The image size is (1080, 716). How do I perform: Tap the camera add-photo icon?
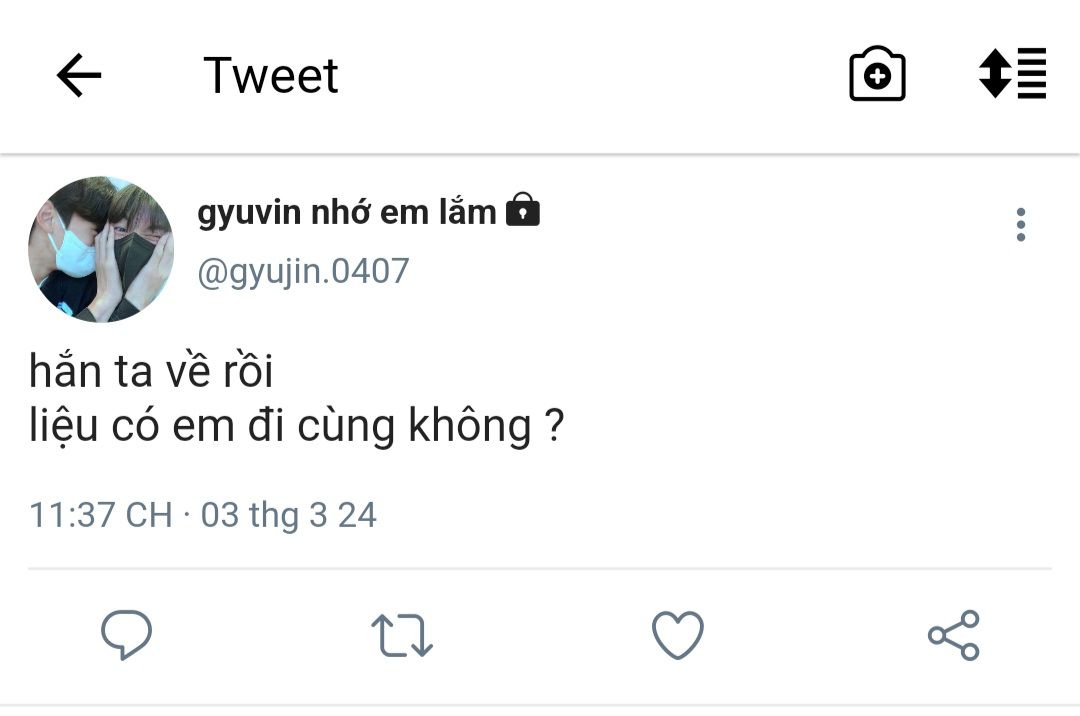877,74
